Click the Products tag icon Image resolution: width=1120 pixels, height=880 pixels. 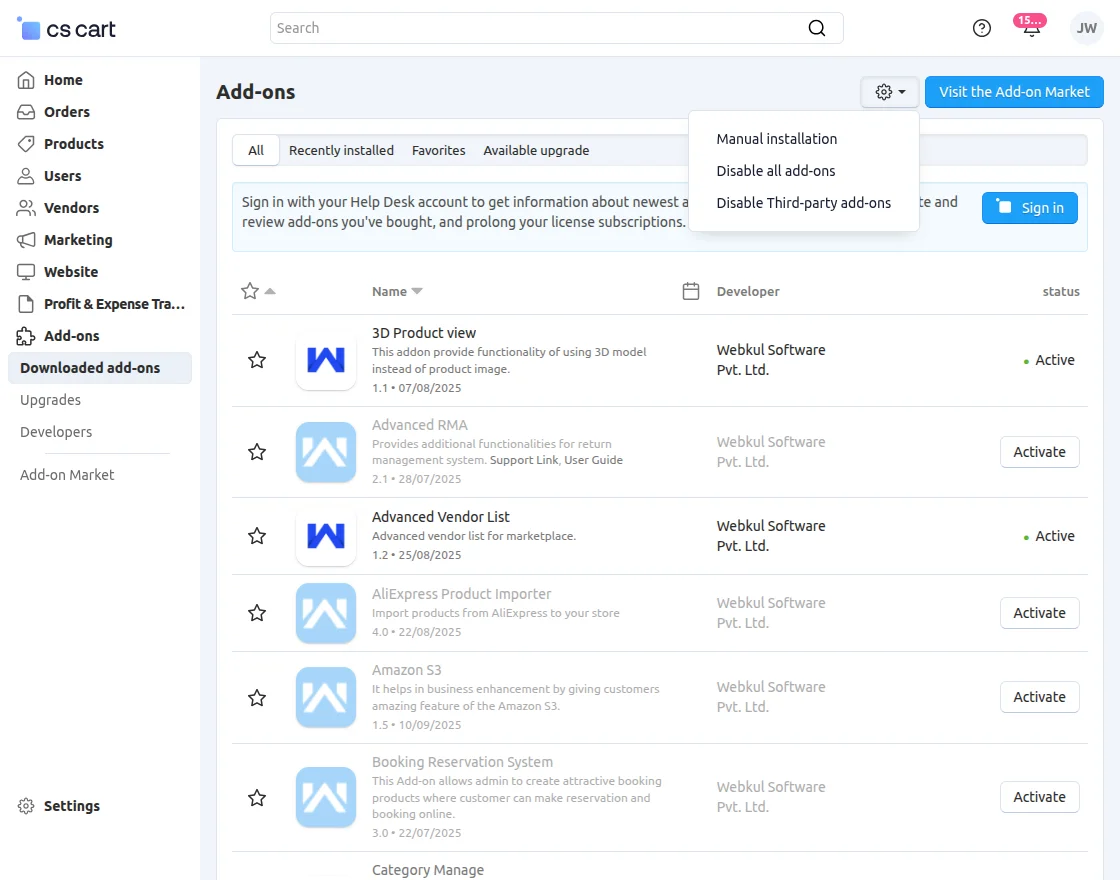point(26,144)
